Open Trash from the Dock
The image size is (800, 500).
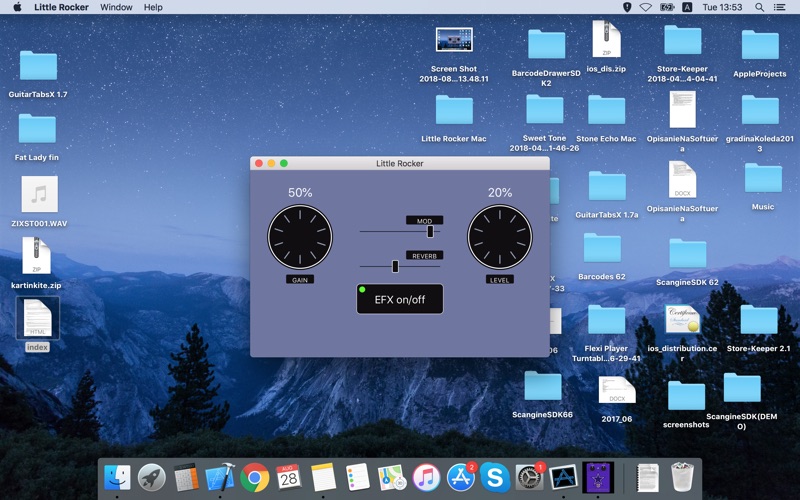682,478
